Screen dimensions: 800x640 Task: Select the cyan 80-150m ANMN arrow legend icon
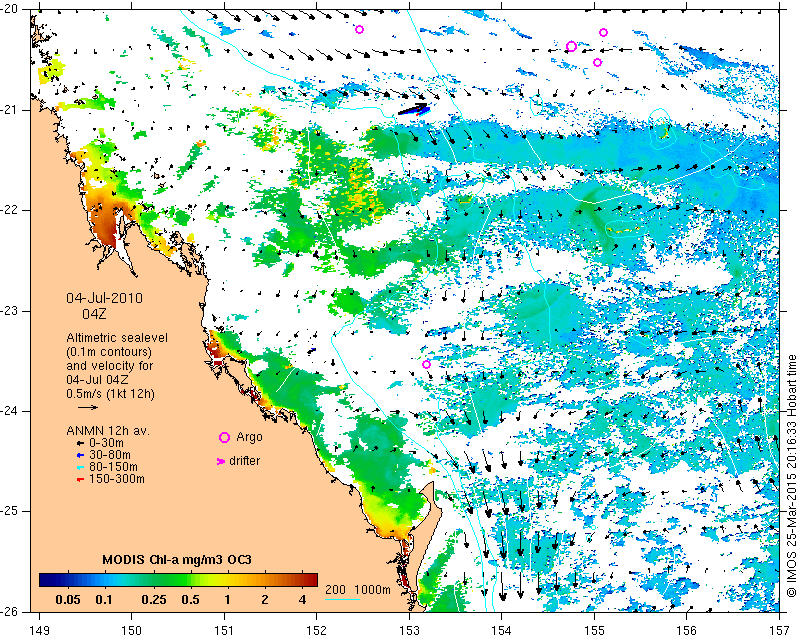point(80,467)
